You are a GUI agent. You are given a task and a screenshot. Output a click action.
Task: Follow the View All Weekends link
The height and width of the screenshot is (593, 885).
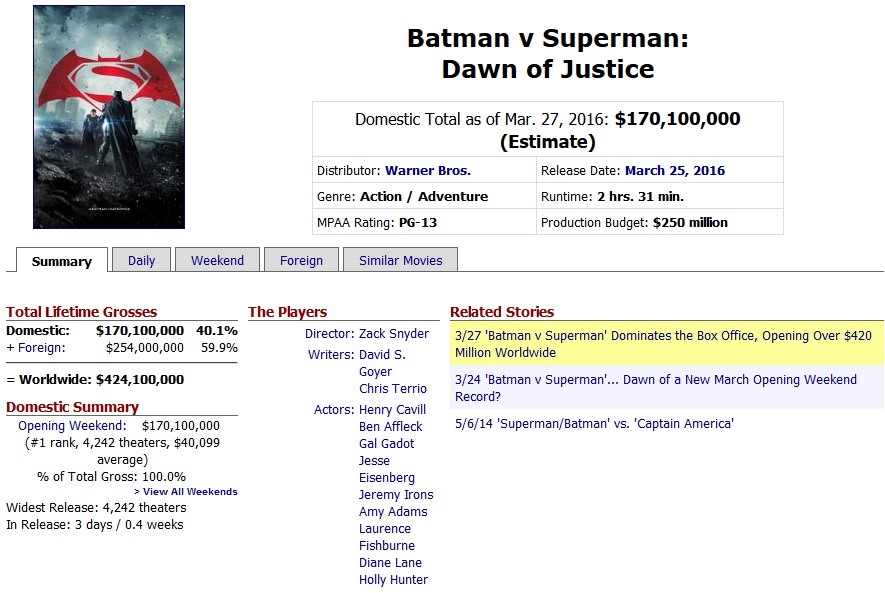pos(186,491)
